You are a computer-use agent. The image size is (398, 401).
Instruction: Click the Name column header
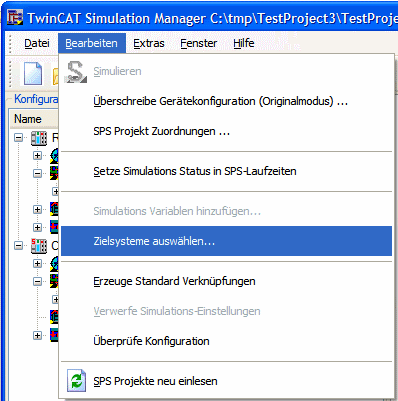(x=33, y=119)
